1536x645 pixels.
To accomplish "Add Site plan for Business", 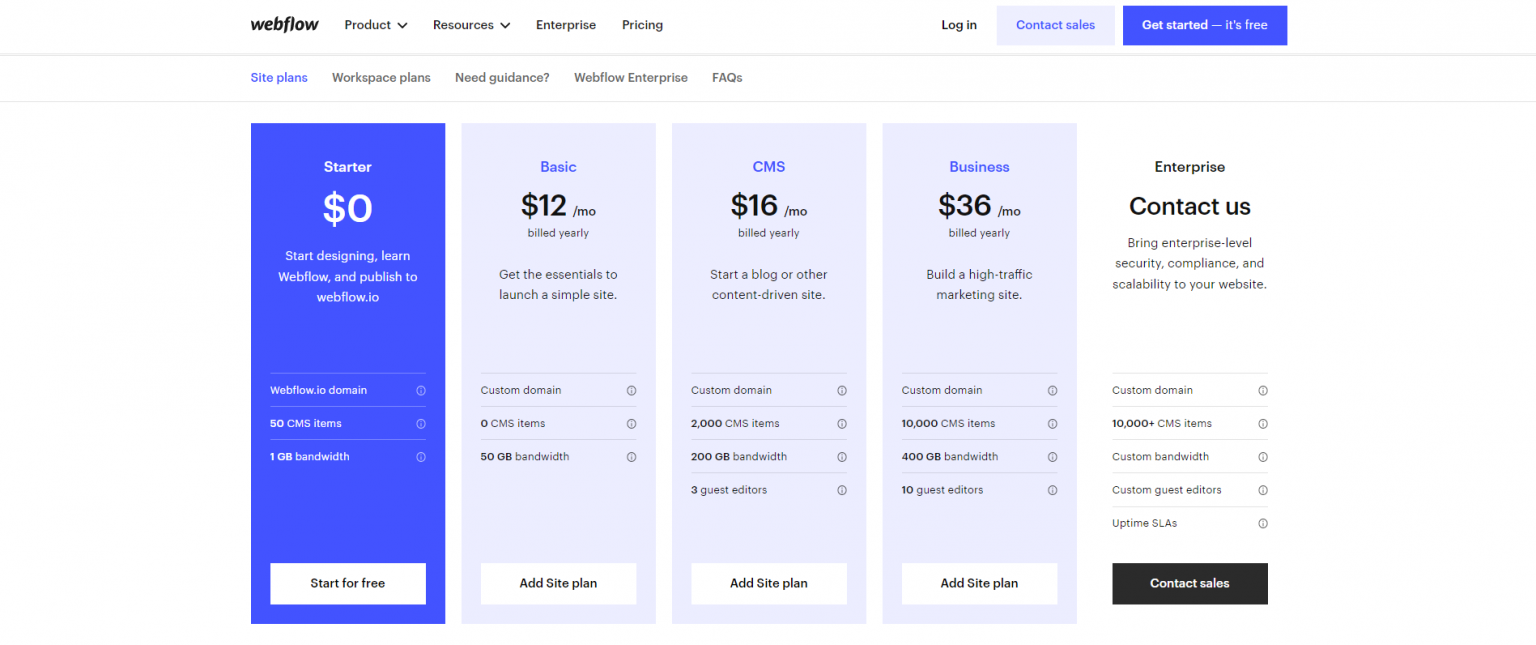I will pyautogui.click(x=979, y=583).
